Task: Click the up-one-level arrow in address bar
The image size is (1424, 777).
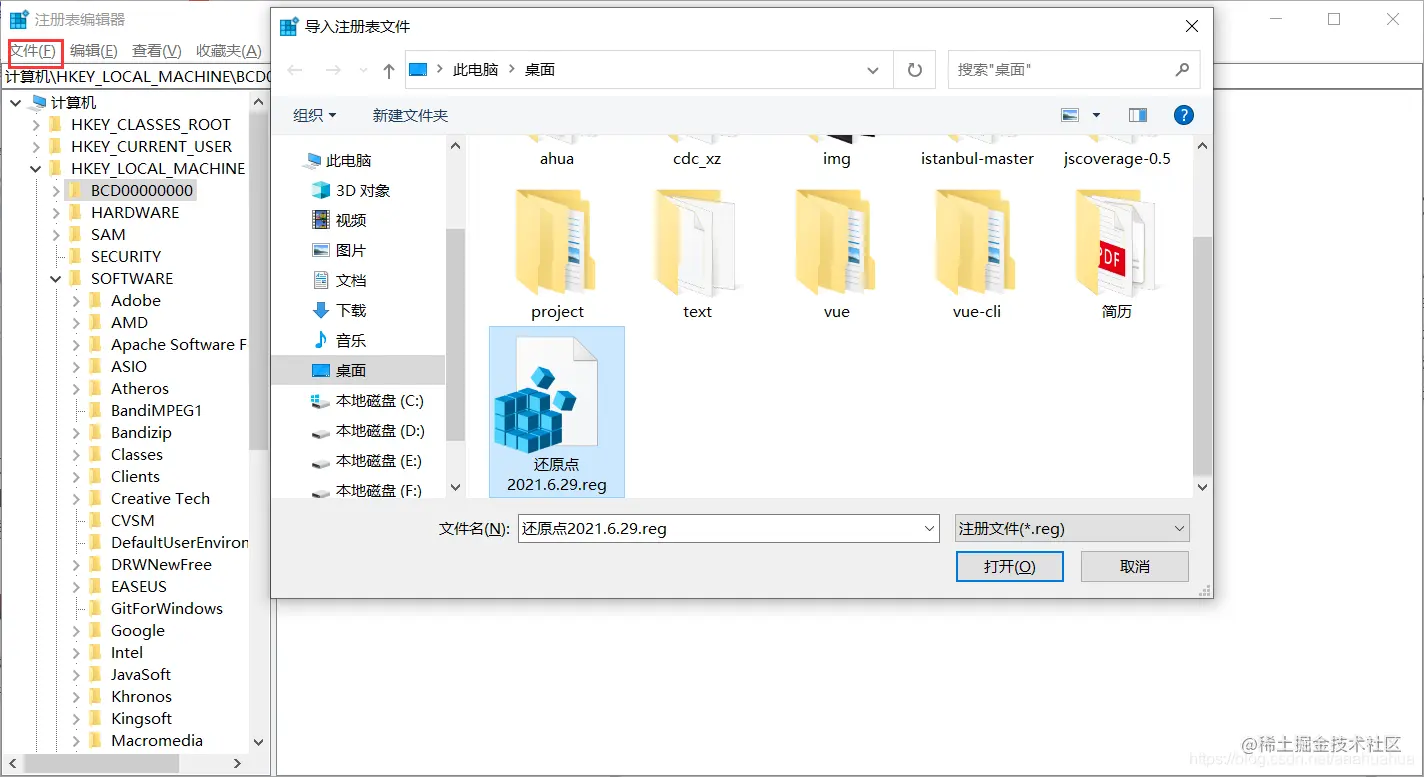Action: coord(389,69)
